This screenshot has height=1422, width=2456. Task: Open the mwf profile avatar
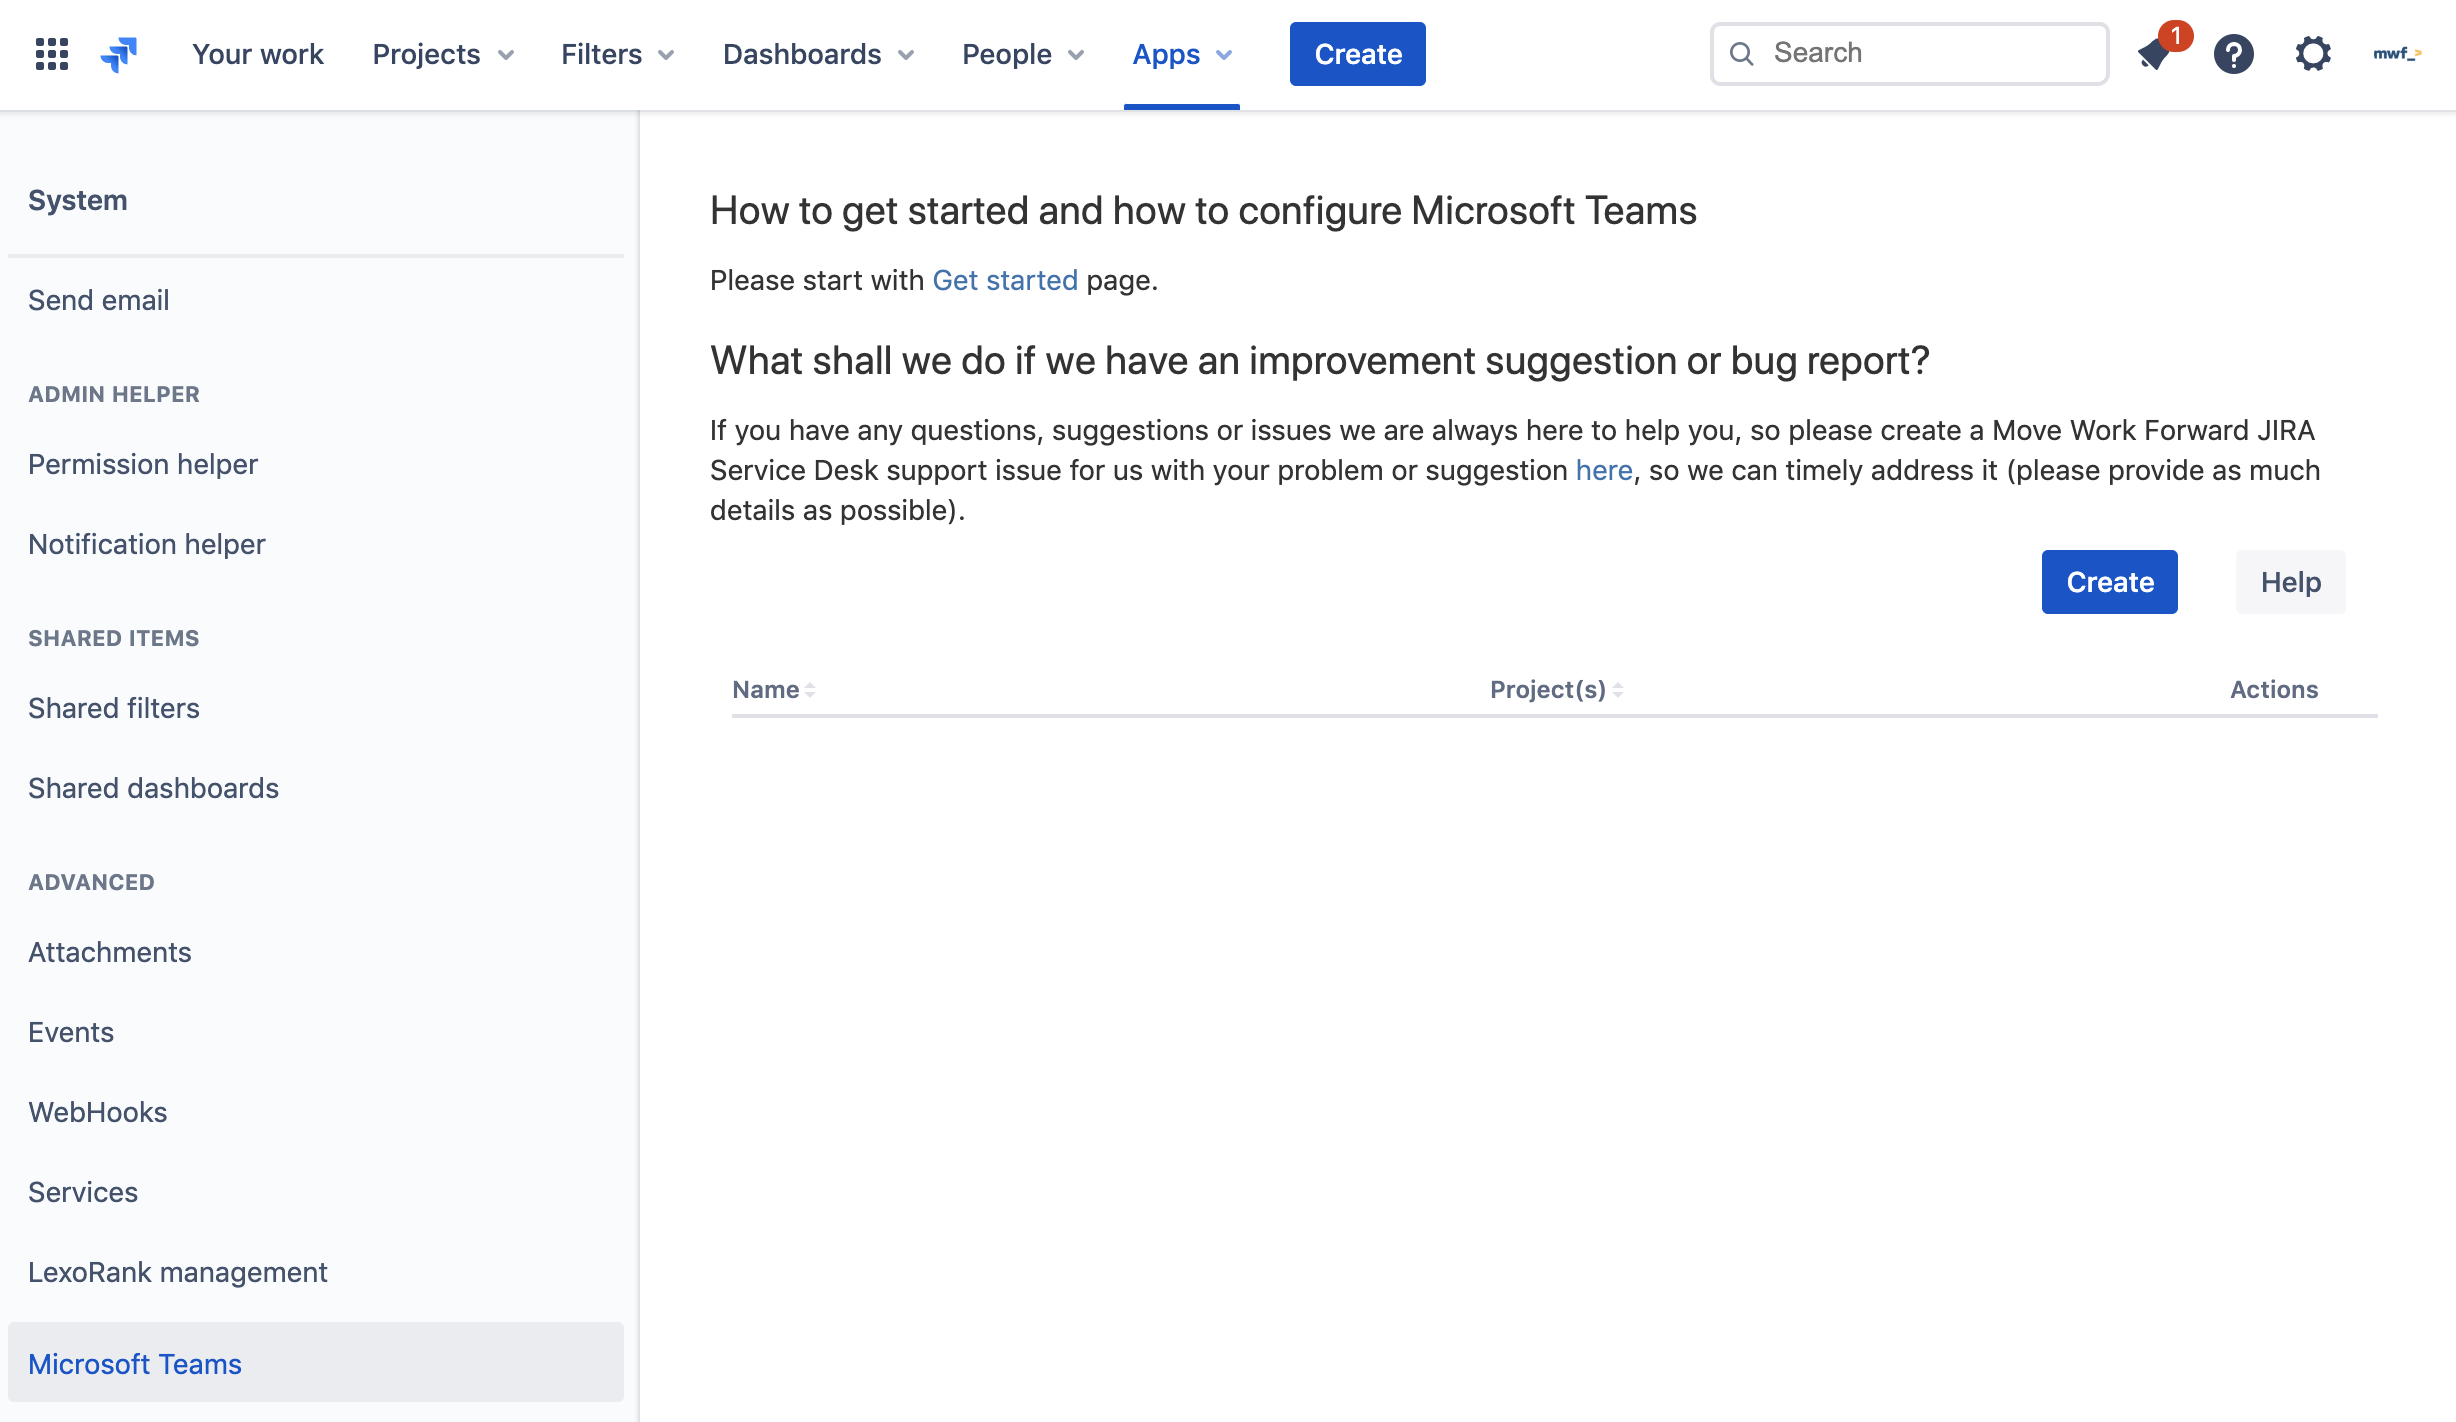(x=2396, y=54)
